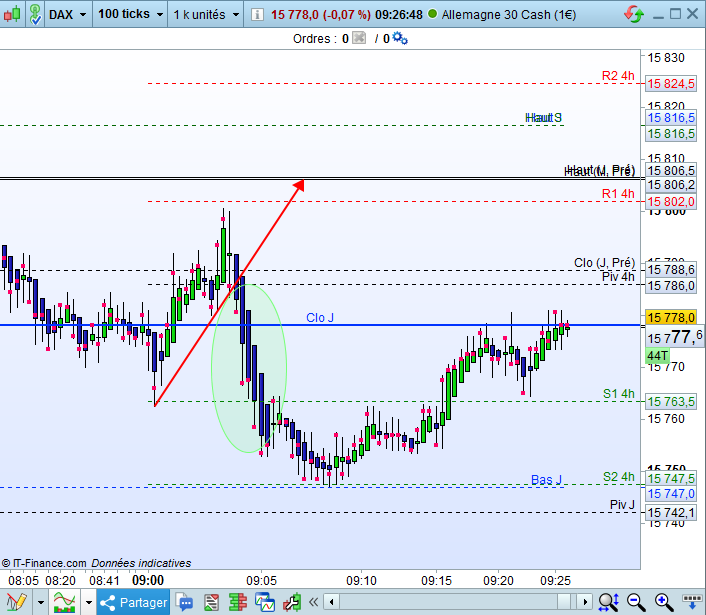The image size is (706, 615).
Task: Click the zoom in magnifier
Action: [664, 602]
